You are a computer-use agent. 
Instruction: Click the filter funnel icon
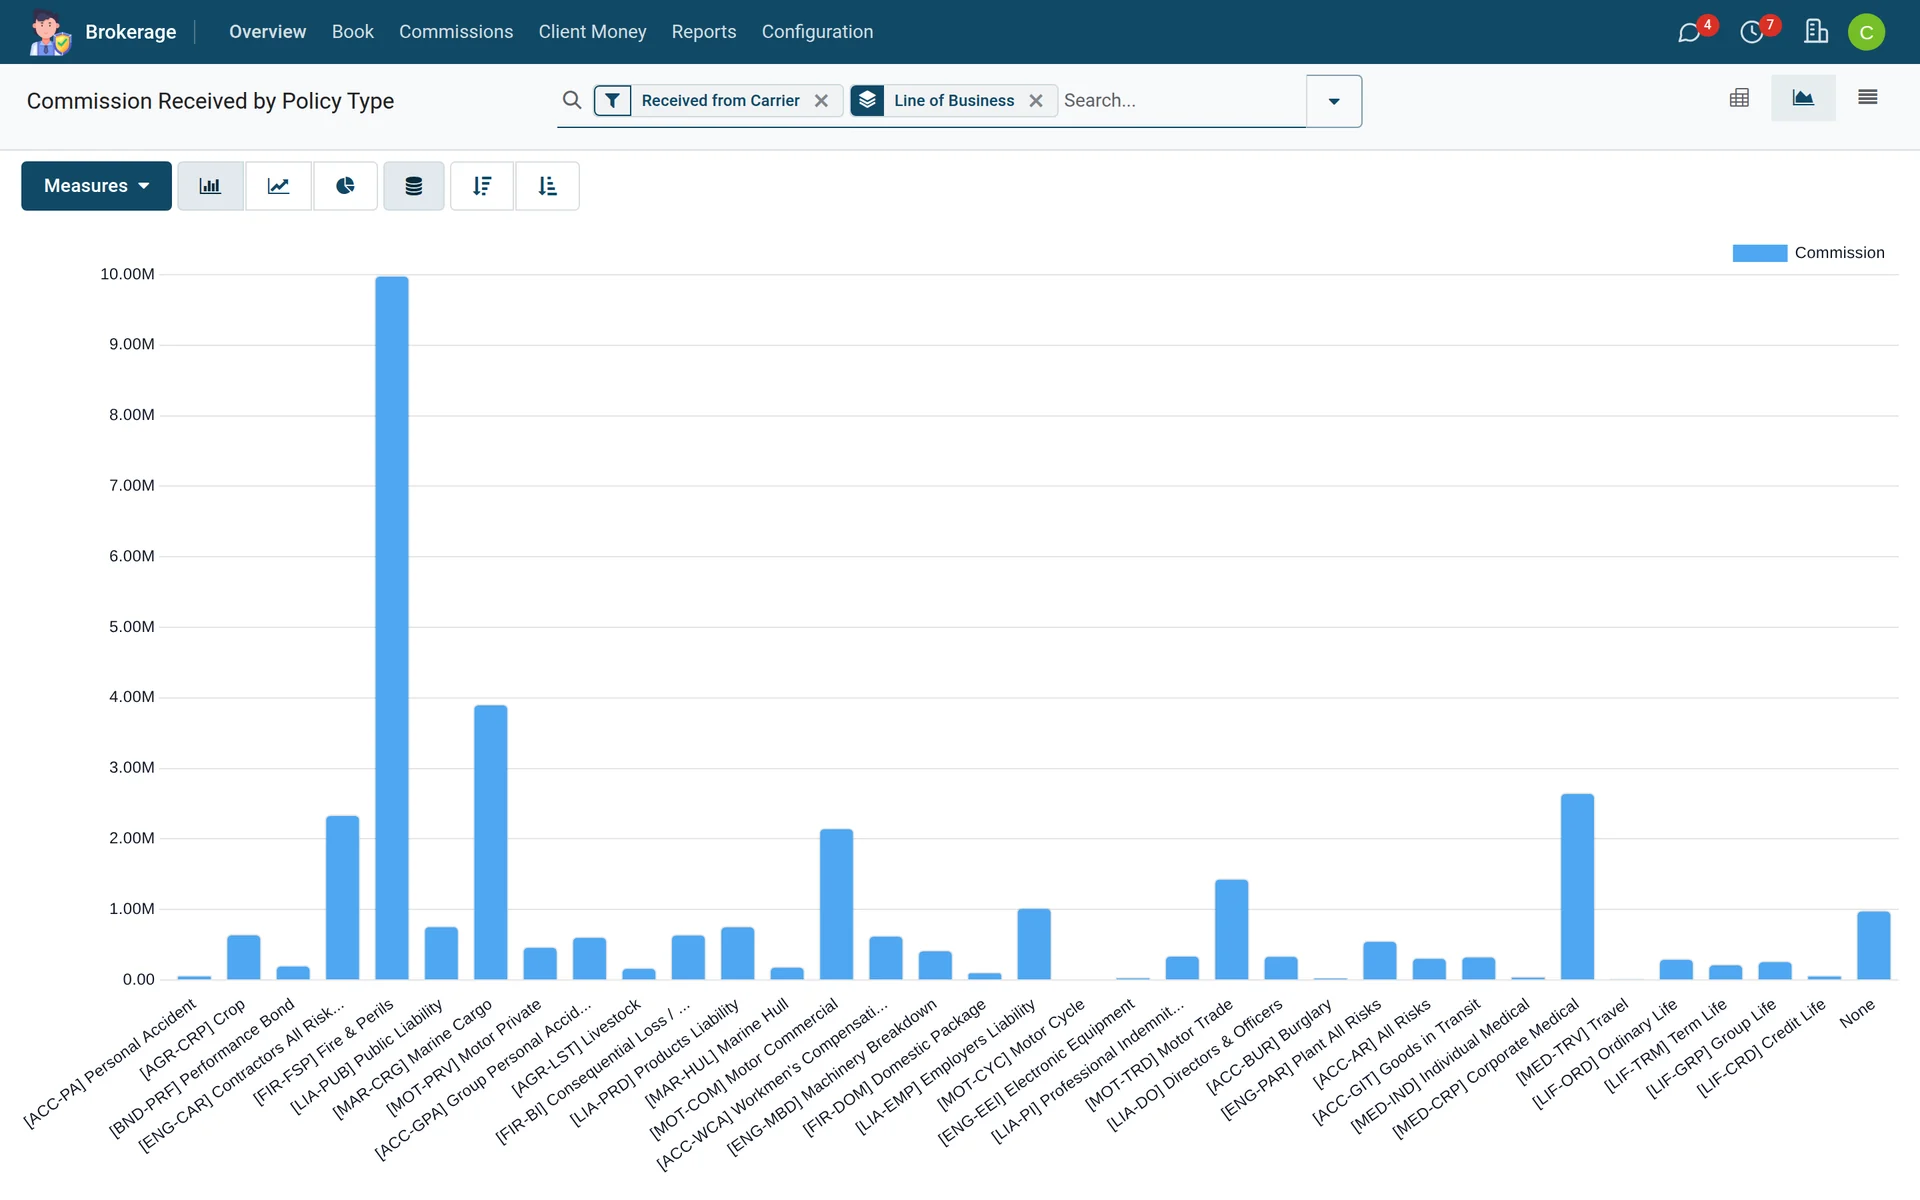(612, 100)
